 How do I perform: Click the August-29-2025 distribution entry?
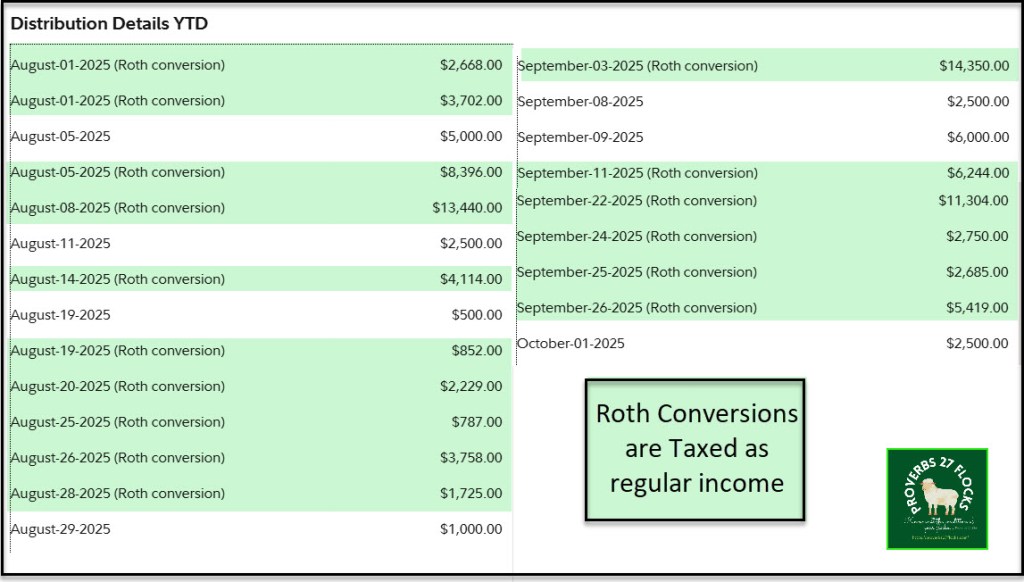(x=61, y=529)
